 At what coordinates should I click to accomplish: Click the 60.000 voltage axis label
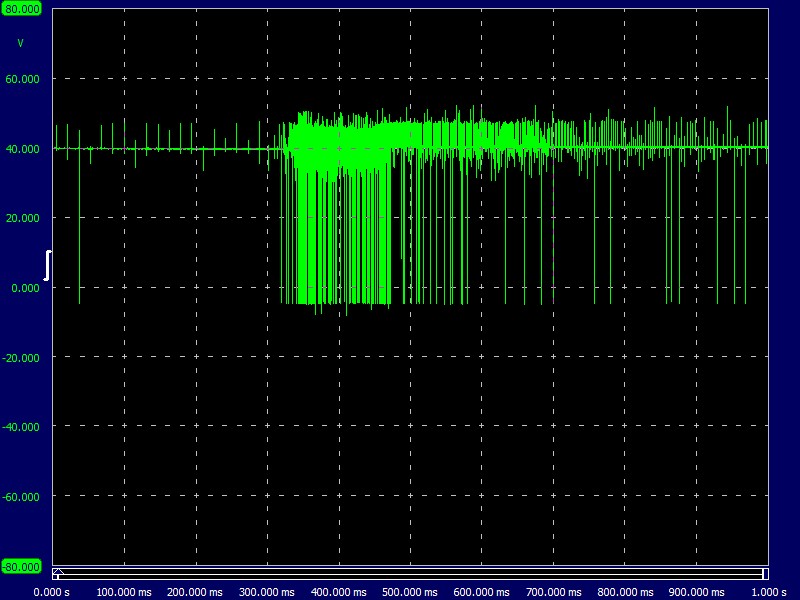tap(22, 79)
